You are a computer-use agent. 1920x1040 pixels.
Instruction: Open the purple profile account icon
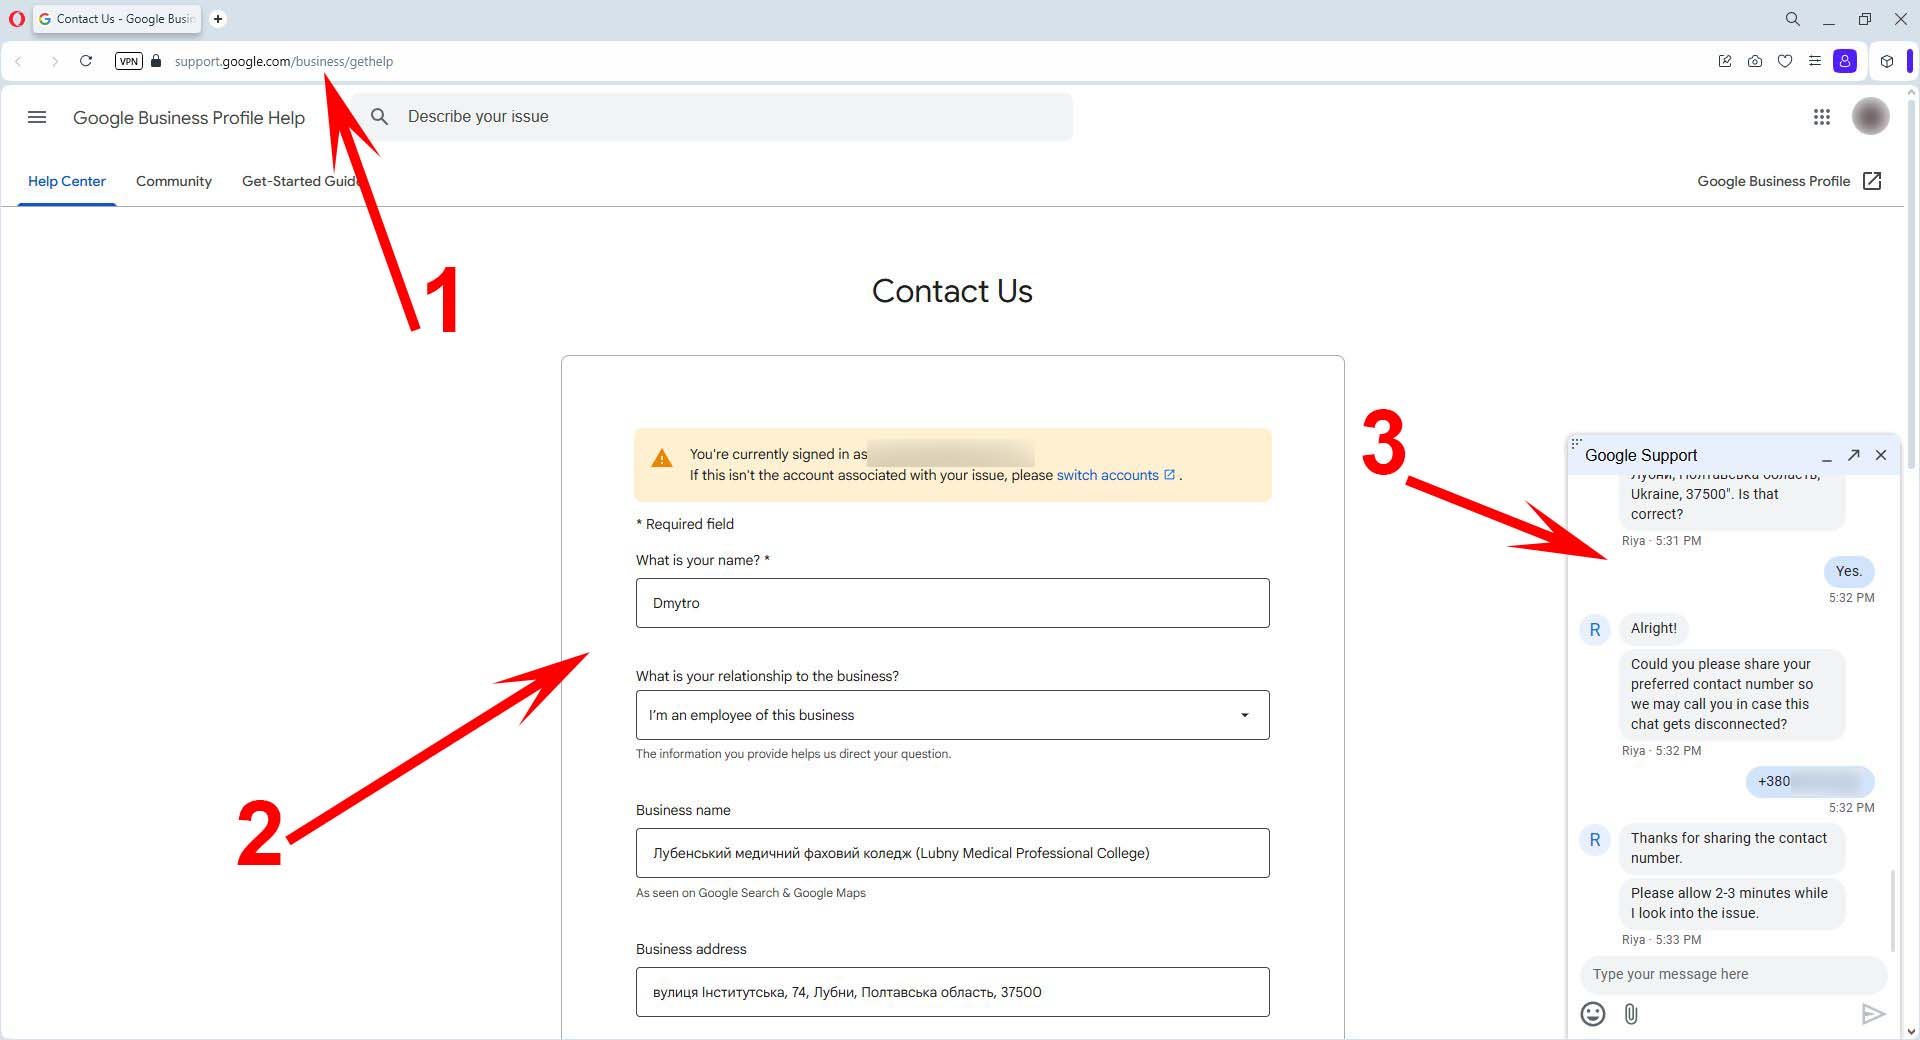[x=1845, y=61]
